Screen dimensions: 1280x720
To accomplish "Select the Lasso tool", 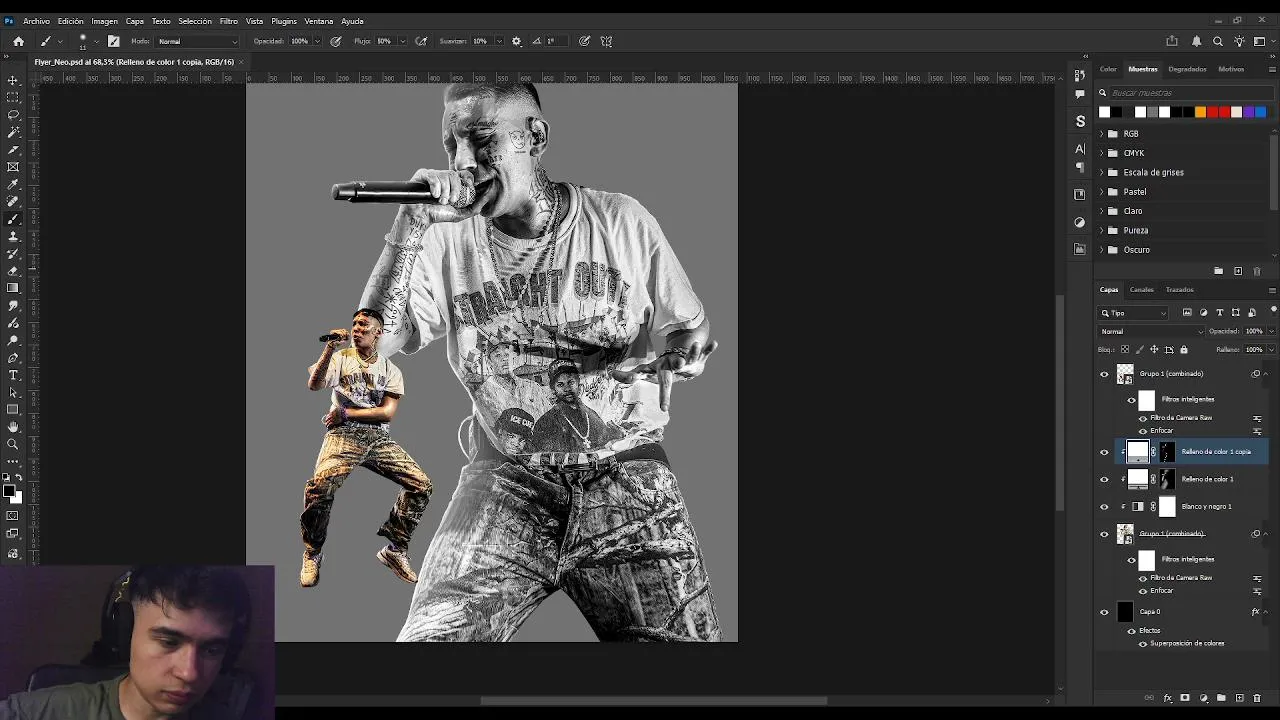I will 13,114.
